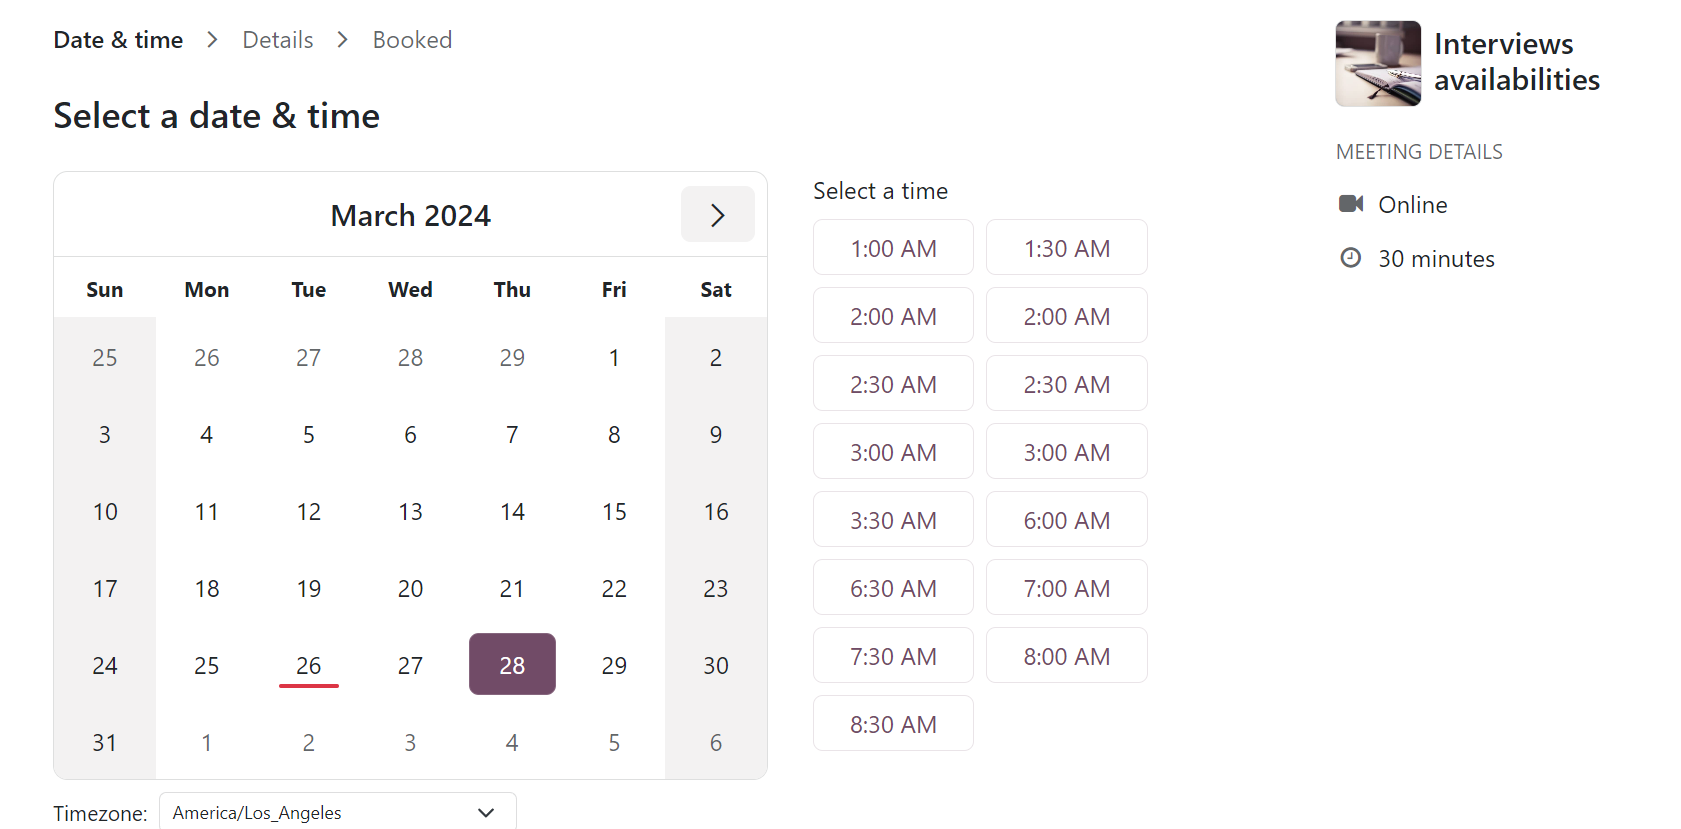Click the 30 minutes clock icon
Image resolution: width=1681 pixels, height=829 pixels.
click(x=1350, y=258)
